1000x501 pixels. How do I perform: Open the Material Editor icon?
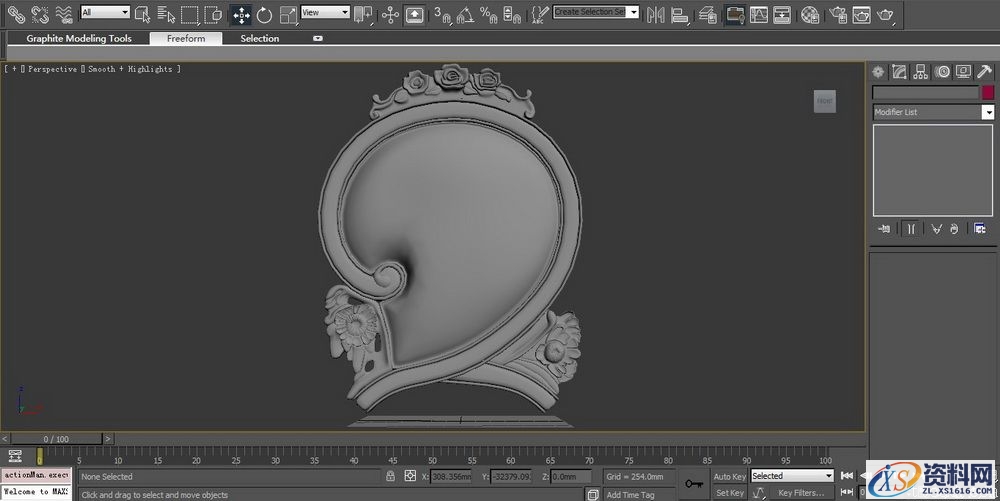click(x=810, y=14)
